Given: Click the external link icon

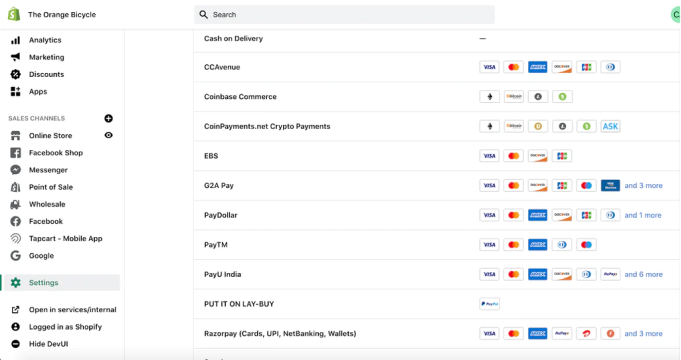Looking at the screenshot, I should click(x=16, y=310).
